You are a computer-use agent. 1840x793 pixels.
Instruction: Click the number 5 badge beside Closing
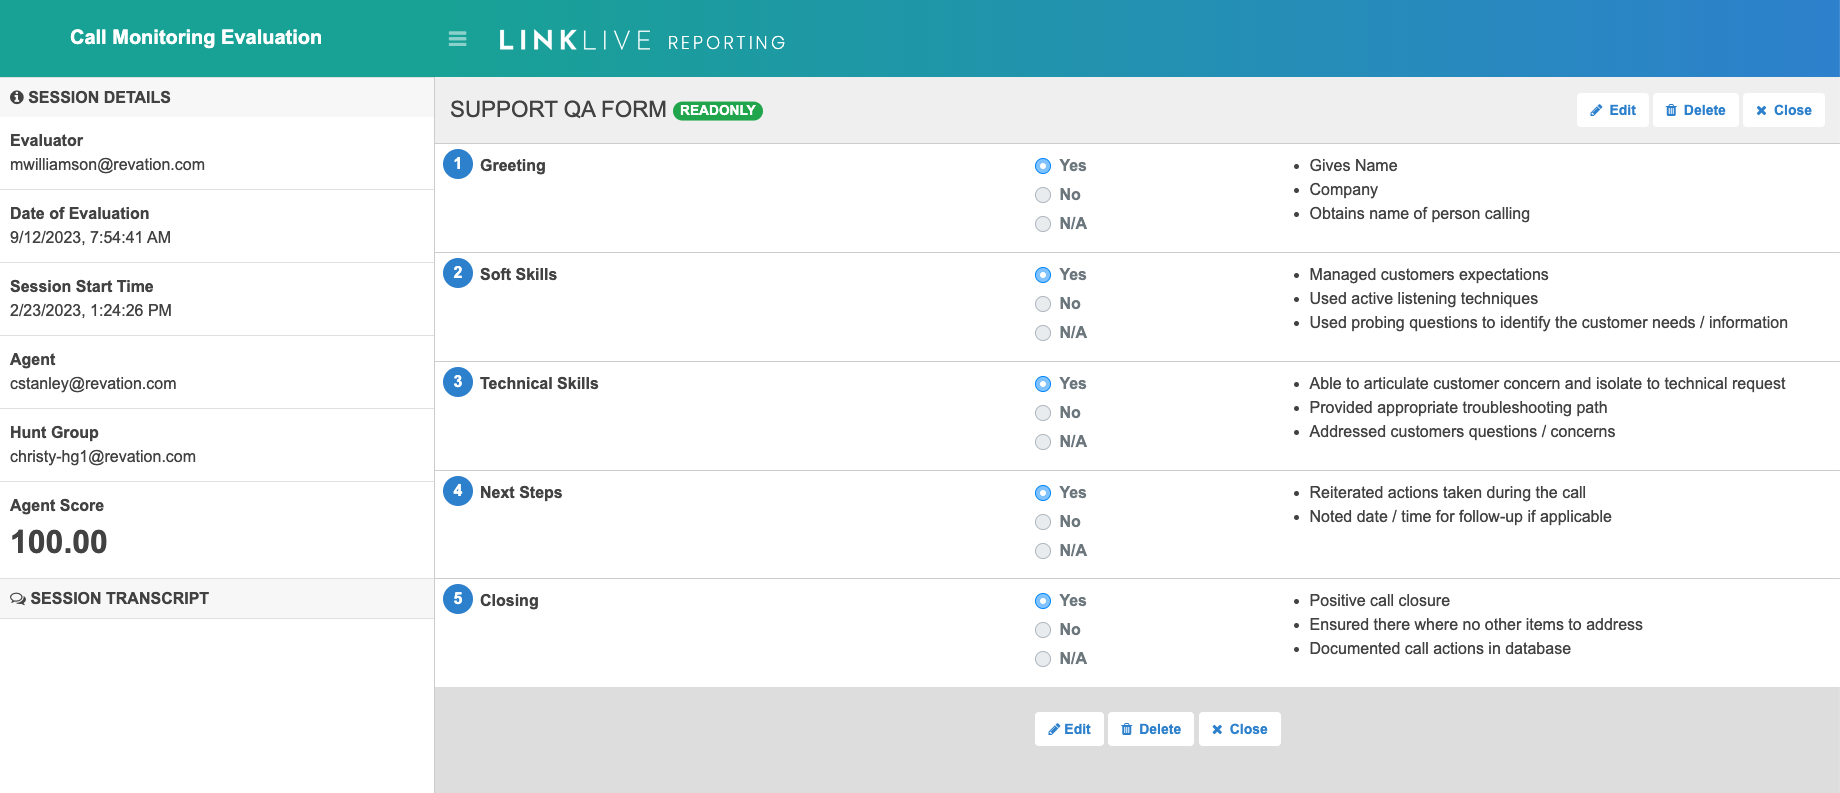click(x=458, y=599)
